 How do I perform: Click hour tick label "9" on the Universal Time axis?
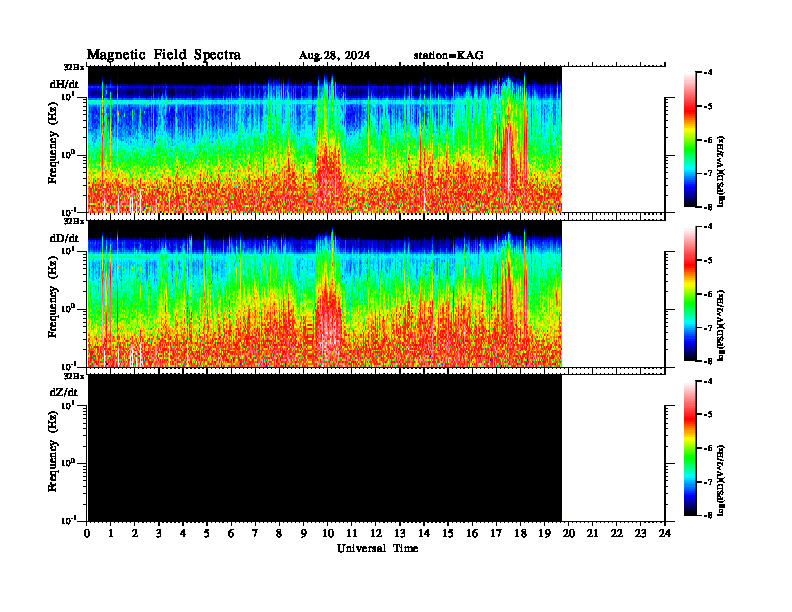(304, 534)
